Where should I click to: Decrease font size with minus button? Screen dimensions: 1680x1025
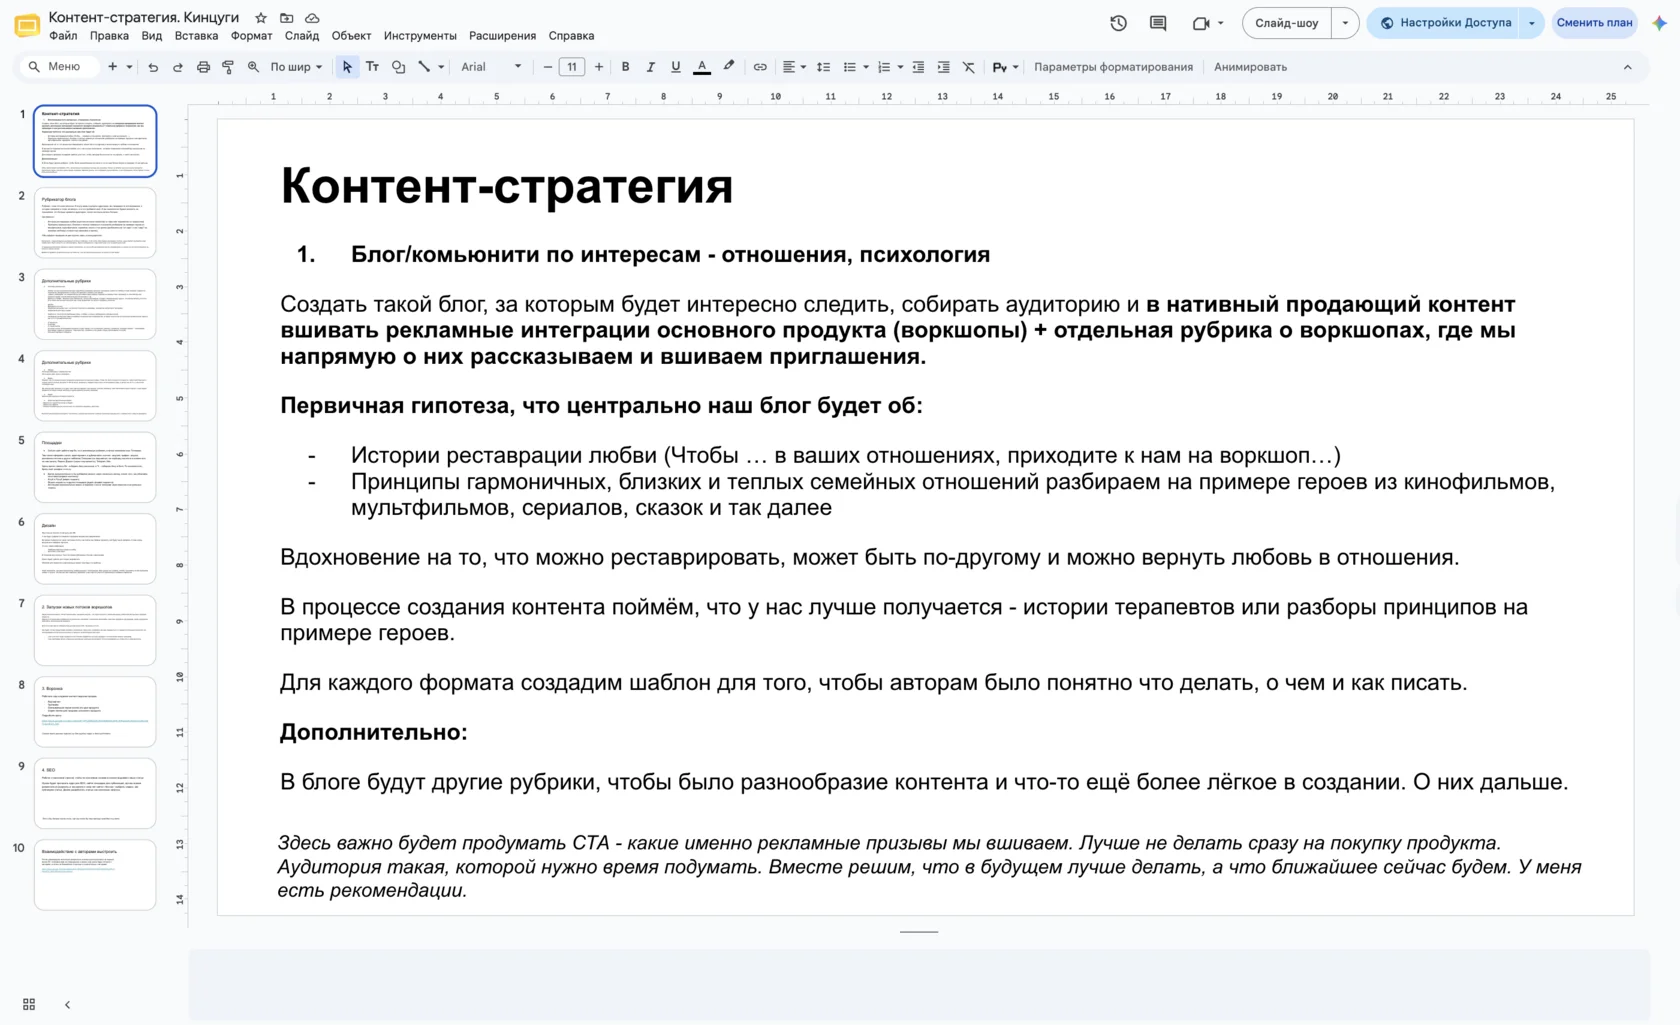pos(547,67)
